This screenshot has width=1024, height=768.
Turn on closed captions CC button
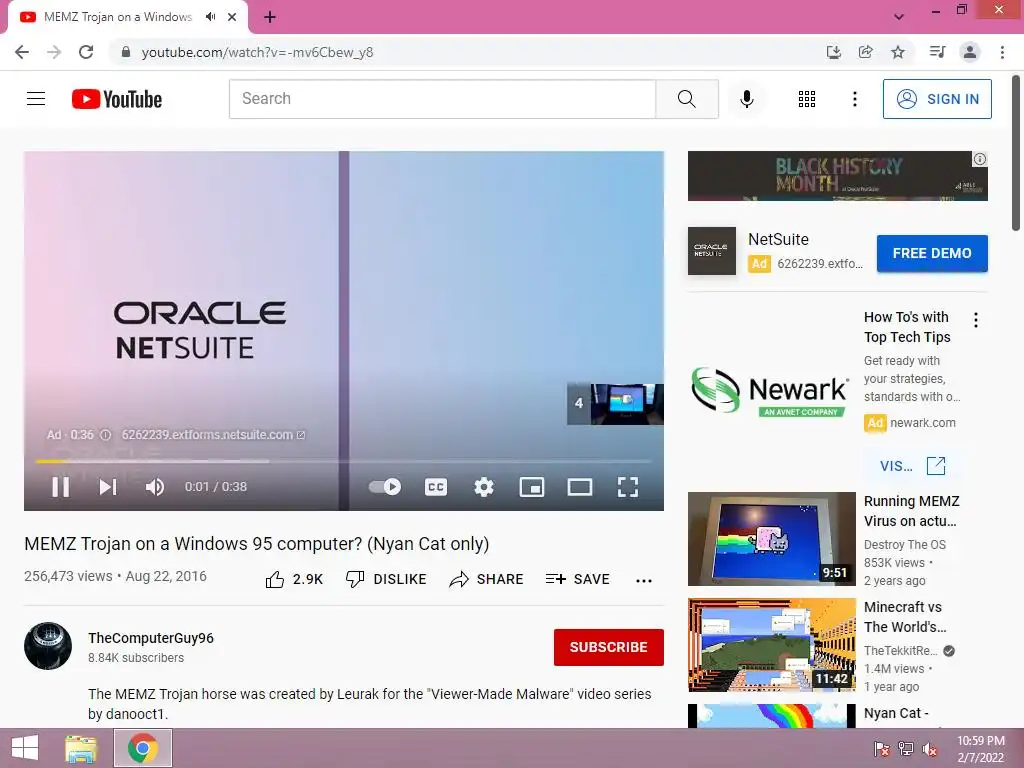tap(436, 487)
